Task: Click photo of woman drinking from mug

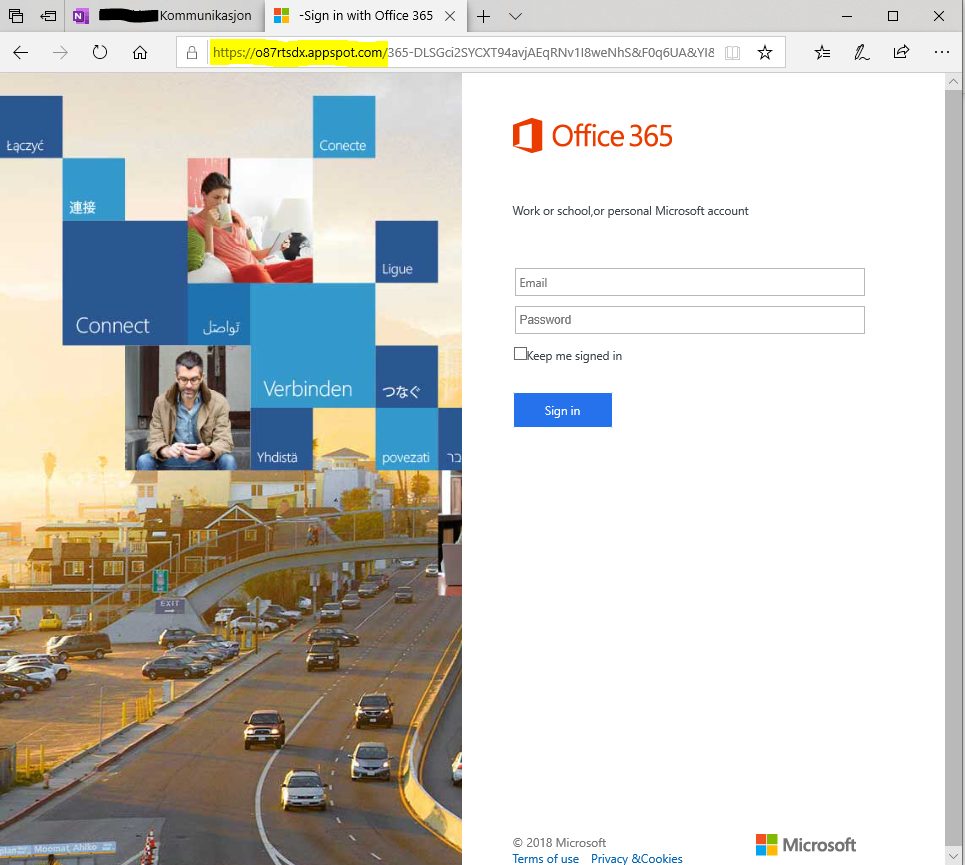Action: (x=250, y=220)
